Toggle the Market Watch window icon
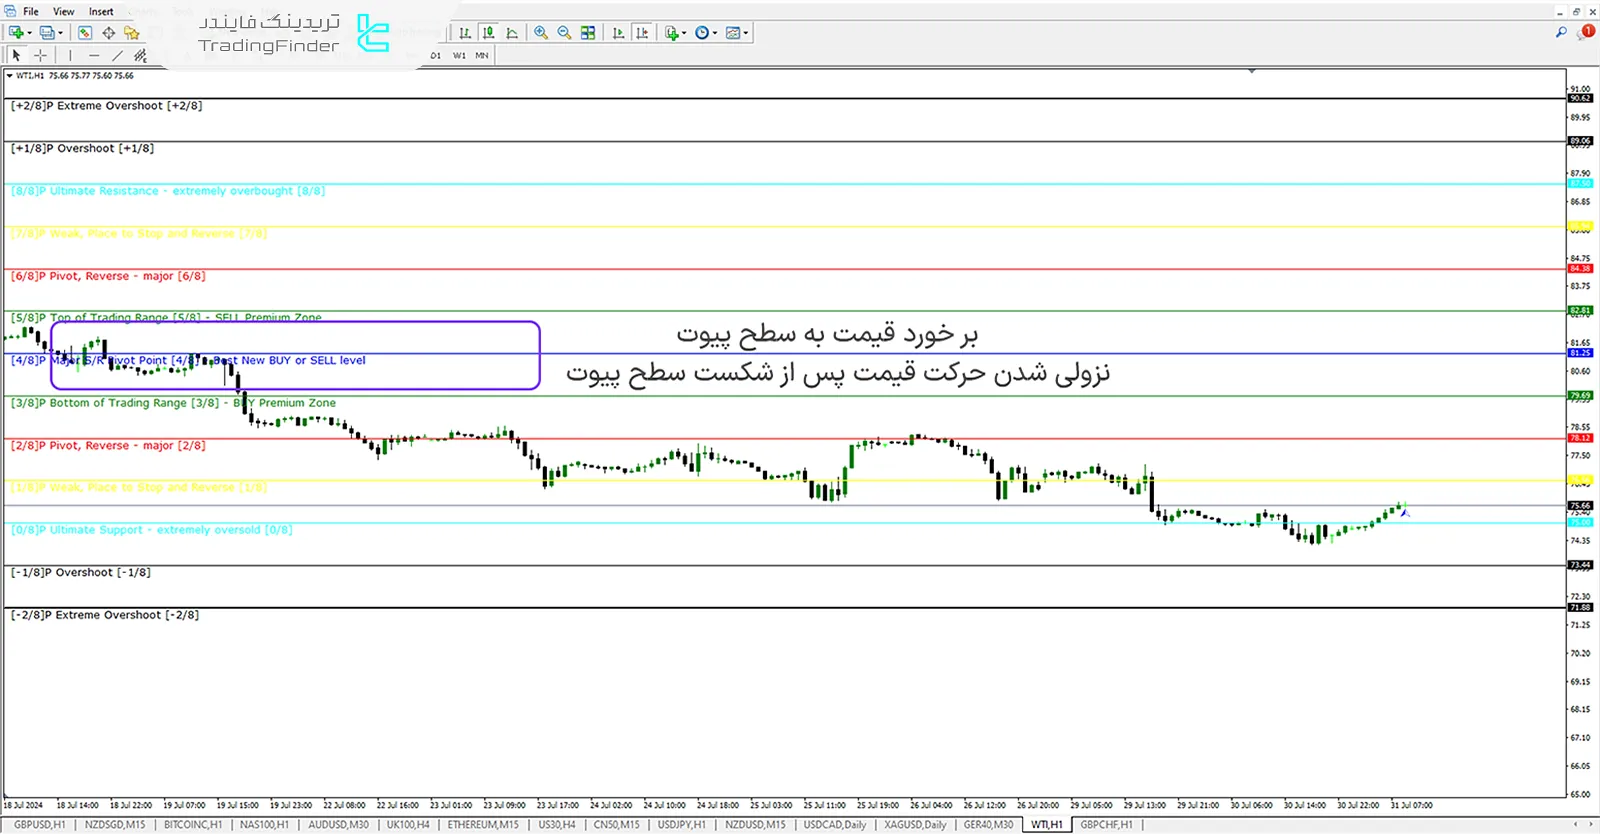This screenshot has height=834, width=1600. (x=85, y=33)
